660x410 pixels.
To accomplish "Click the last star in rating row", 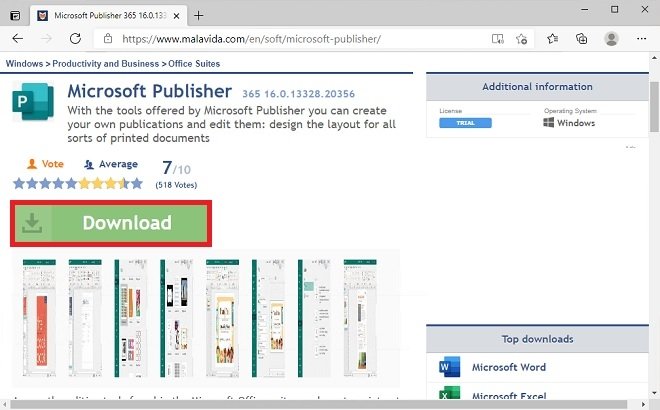I will 137,184.
